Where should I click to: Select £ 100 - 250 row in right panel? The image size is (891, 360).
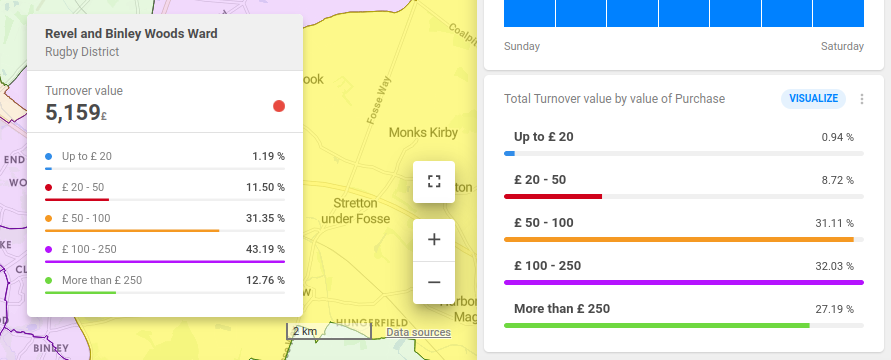point(684,273)
